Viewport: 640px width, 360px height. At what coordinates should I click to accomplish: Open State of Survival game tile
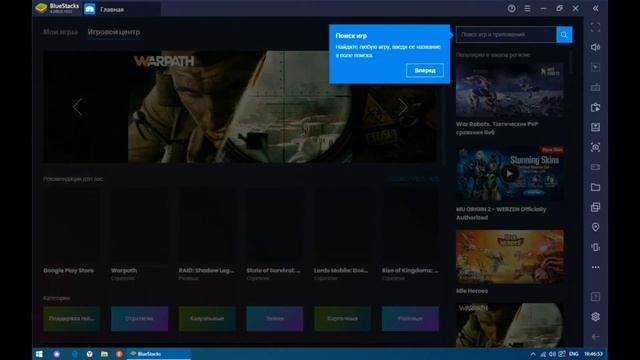pos(275,234)
